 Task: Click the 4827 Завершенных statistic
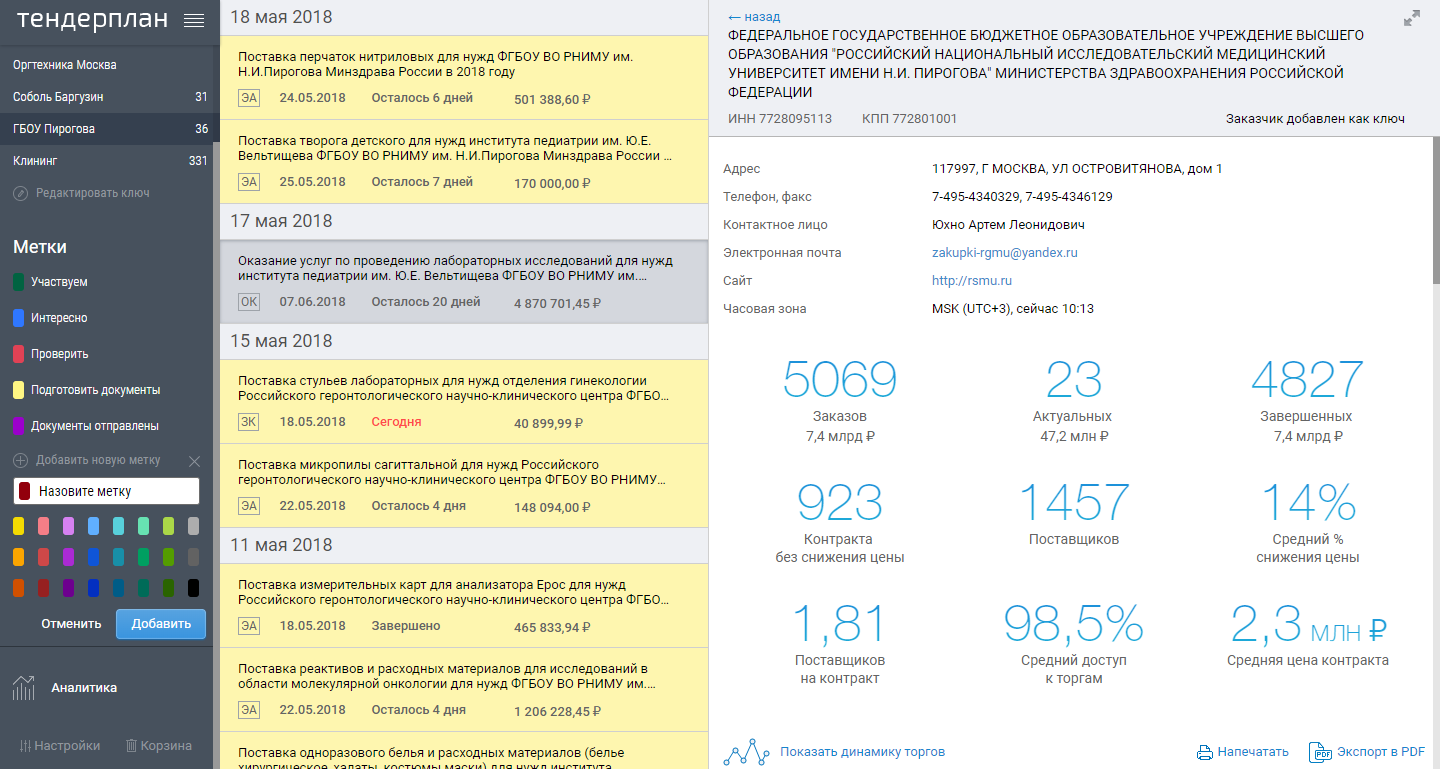(1308, 400)
